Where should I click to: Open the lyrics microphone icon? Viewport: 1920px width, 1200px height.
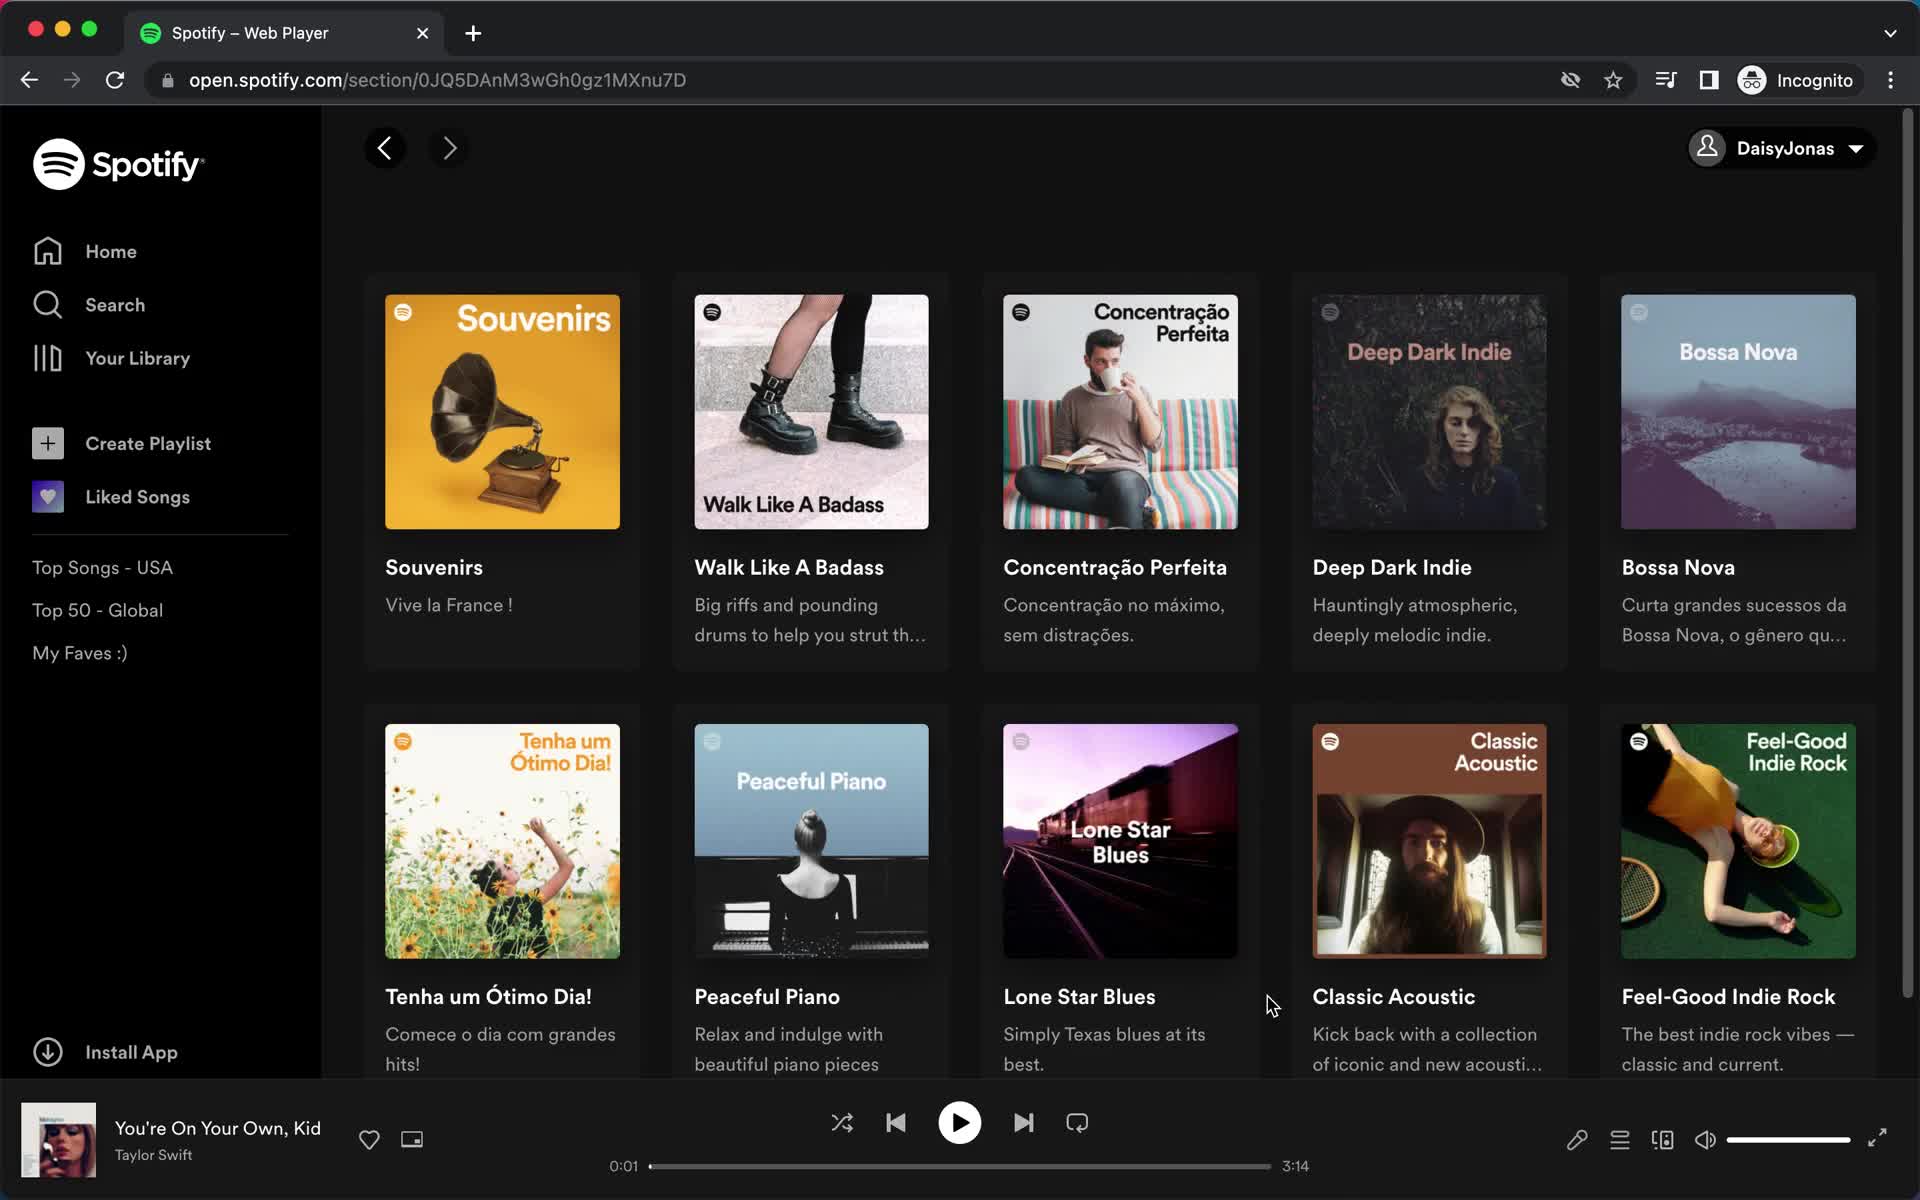[1576, 1139]
